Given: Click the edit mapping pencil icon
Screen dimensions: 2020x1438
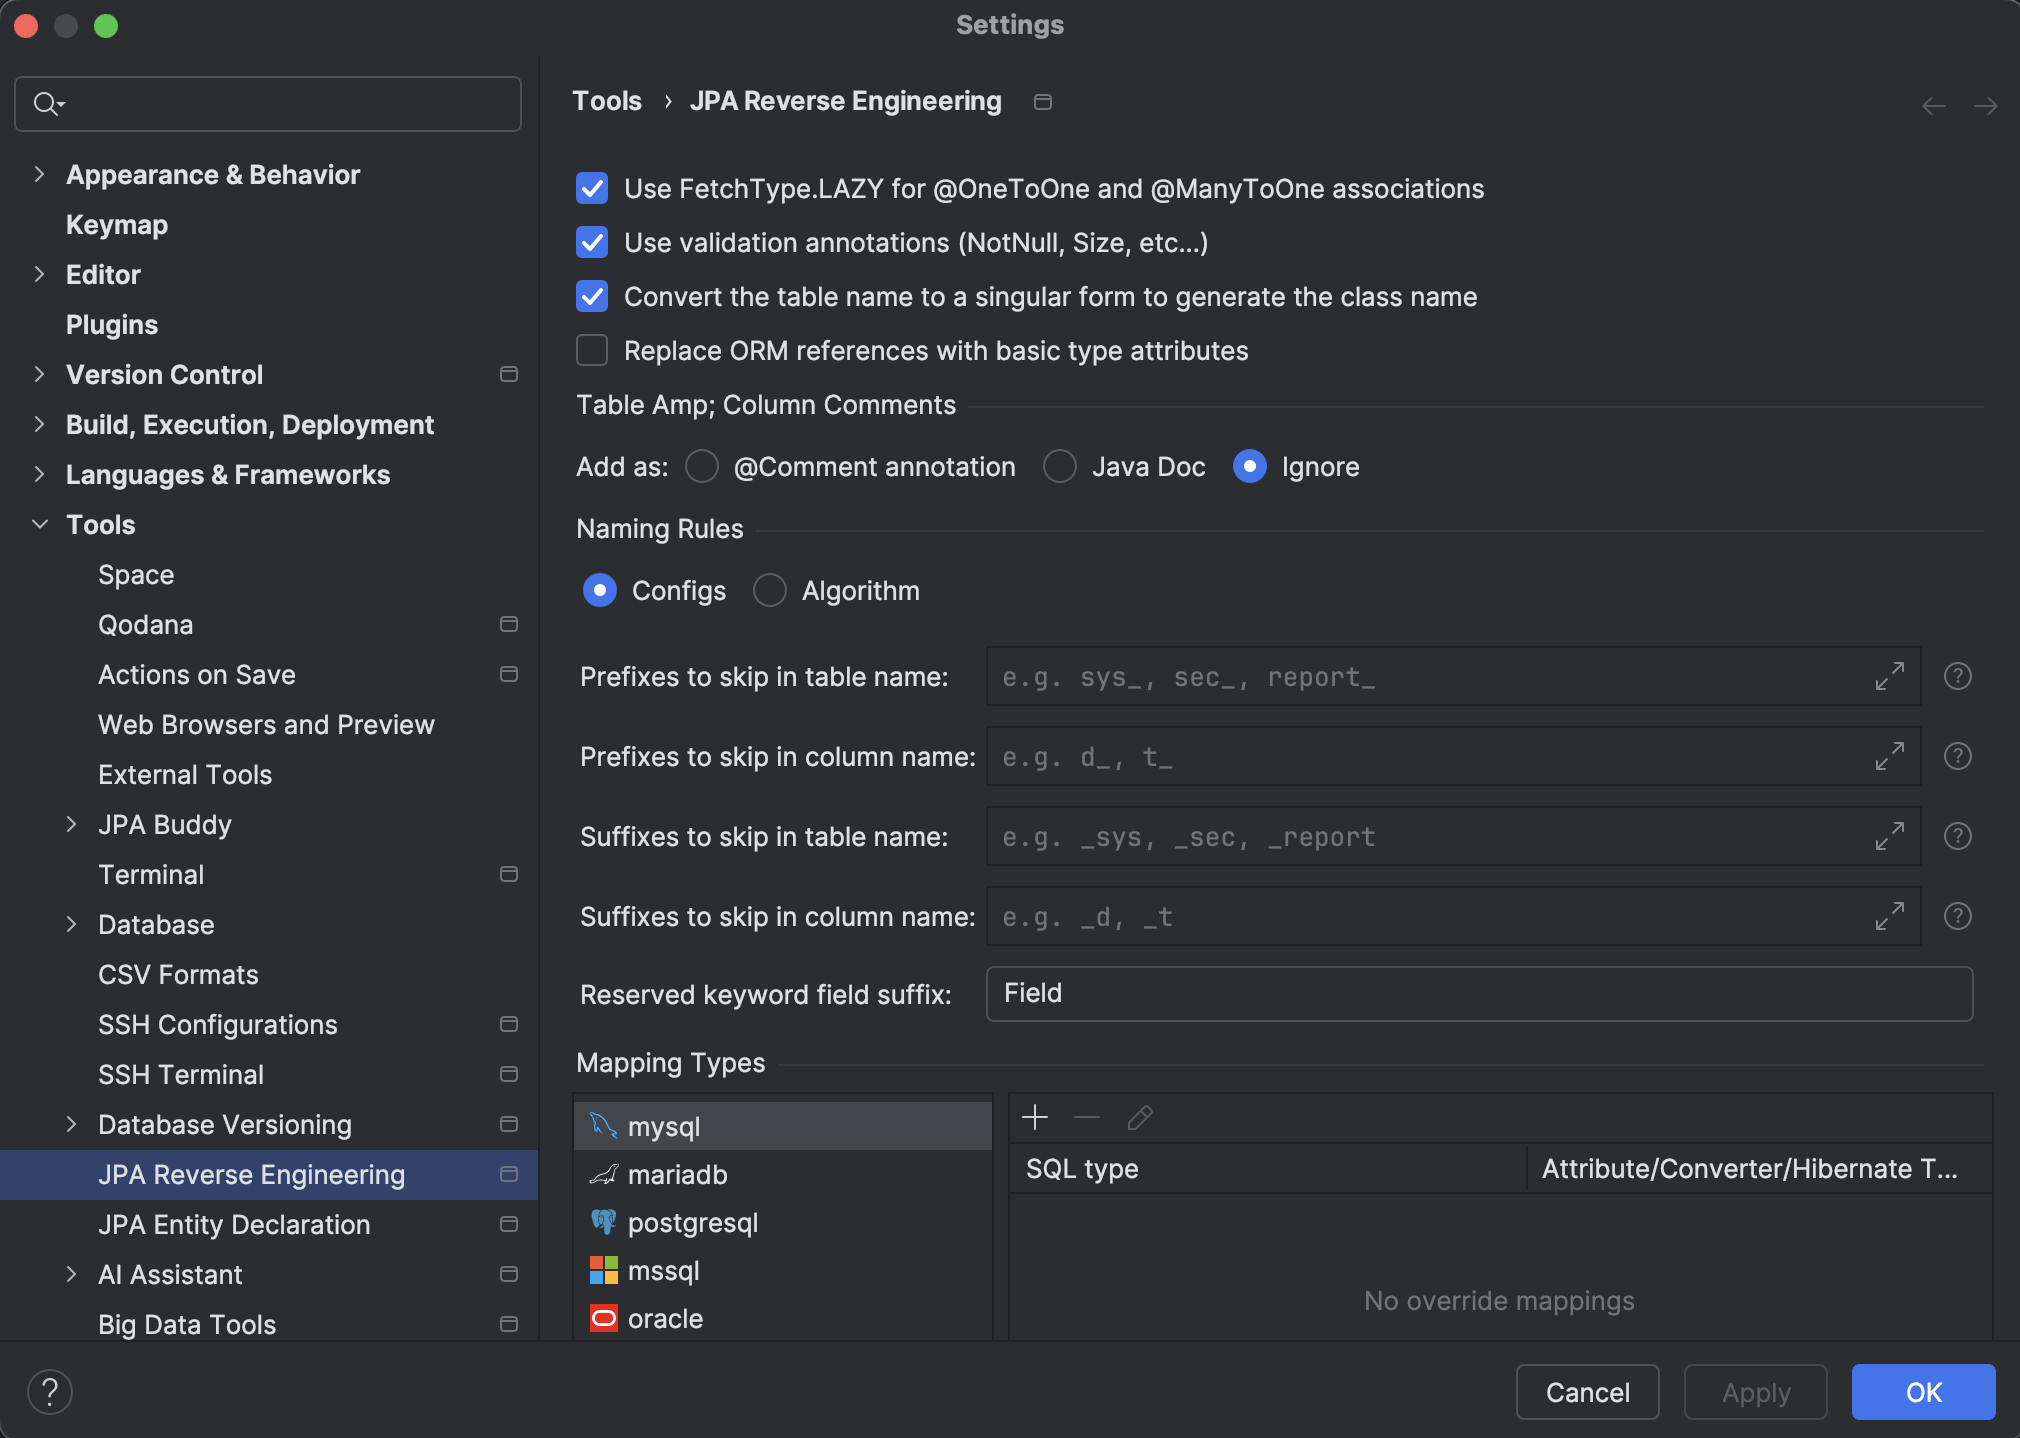Looking at the screenshot, I should [x=1139, y=1117].
